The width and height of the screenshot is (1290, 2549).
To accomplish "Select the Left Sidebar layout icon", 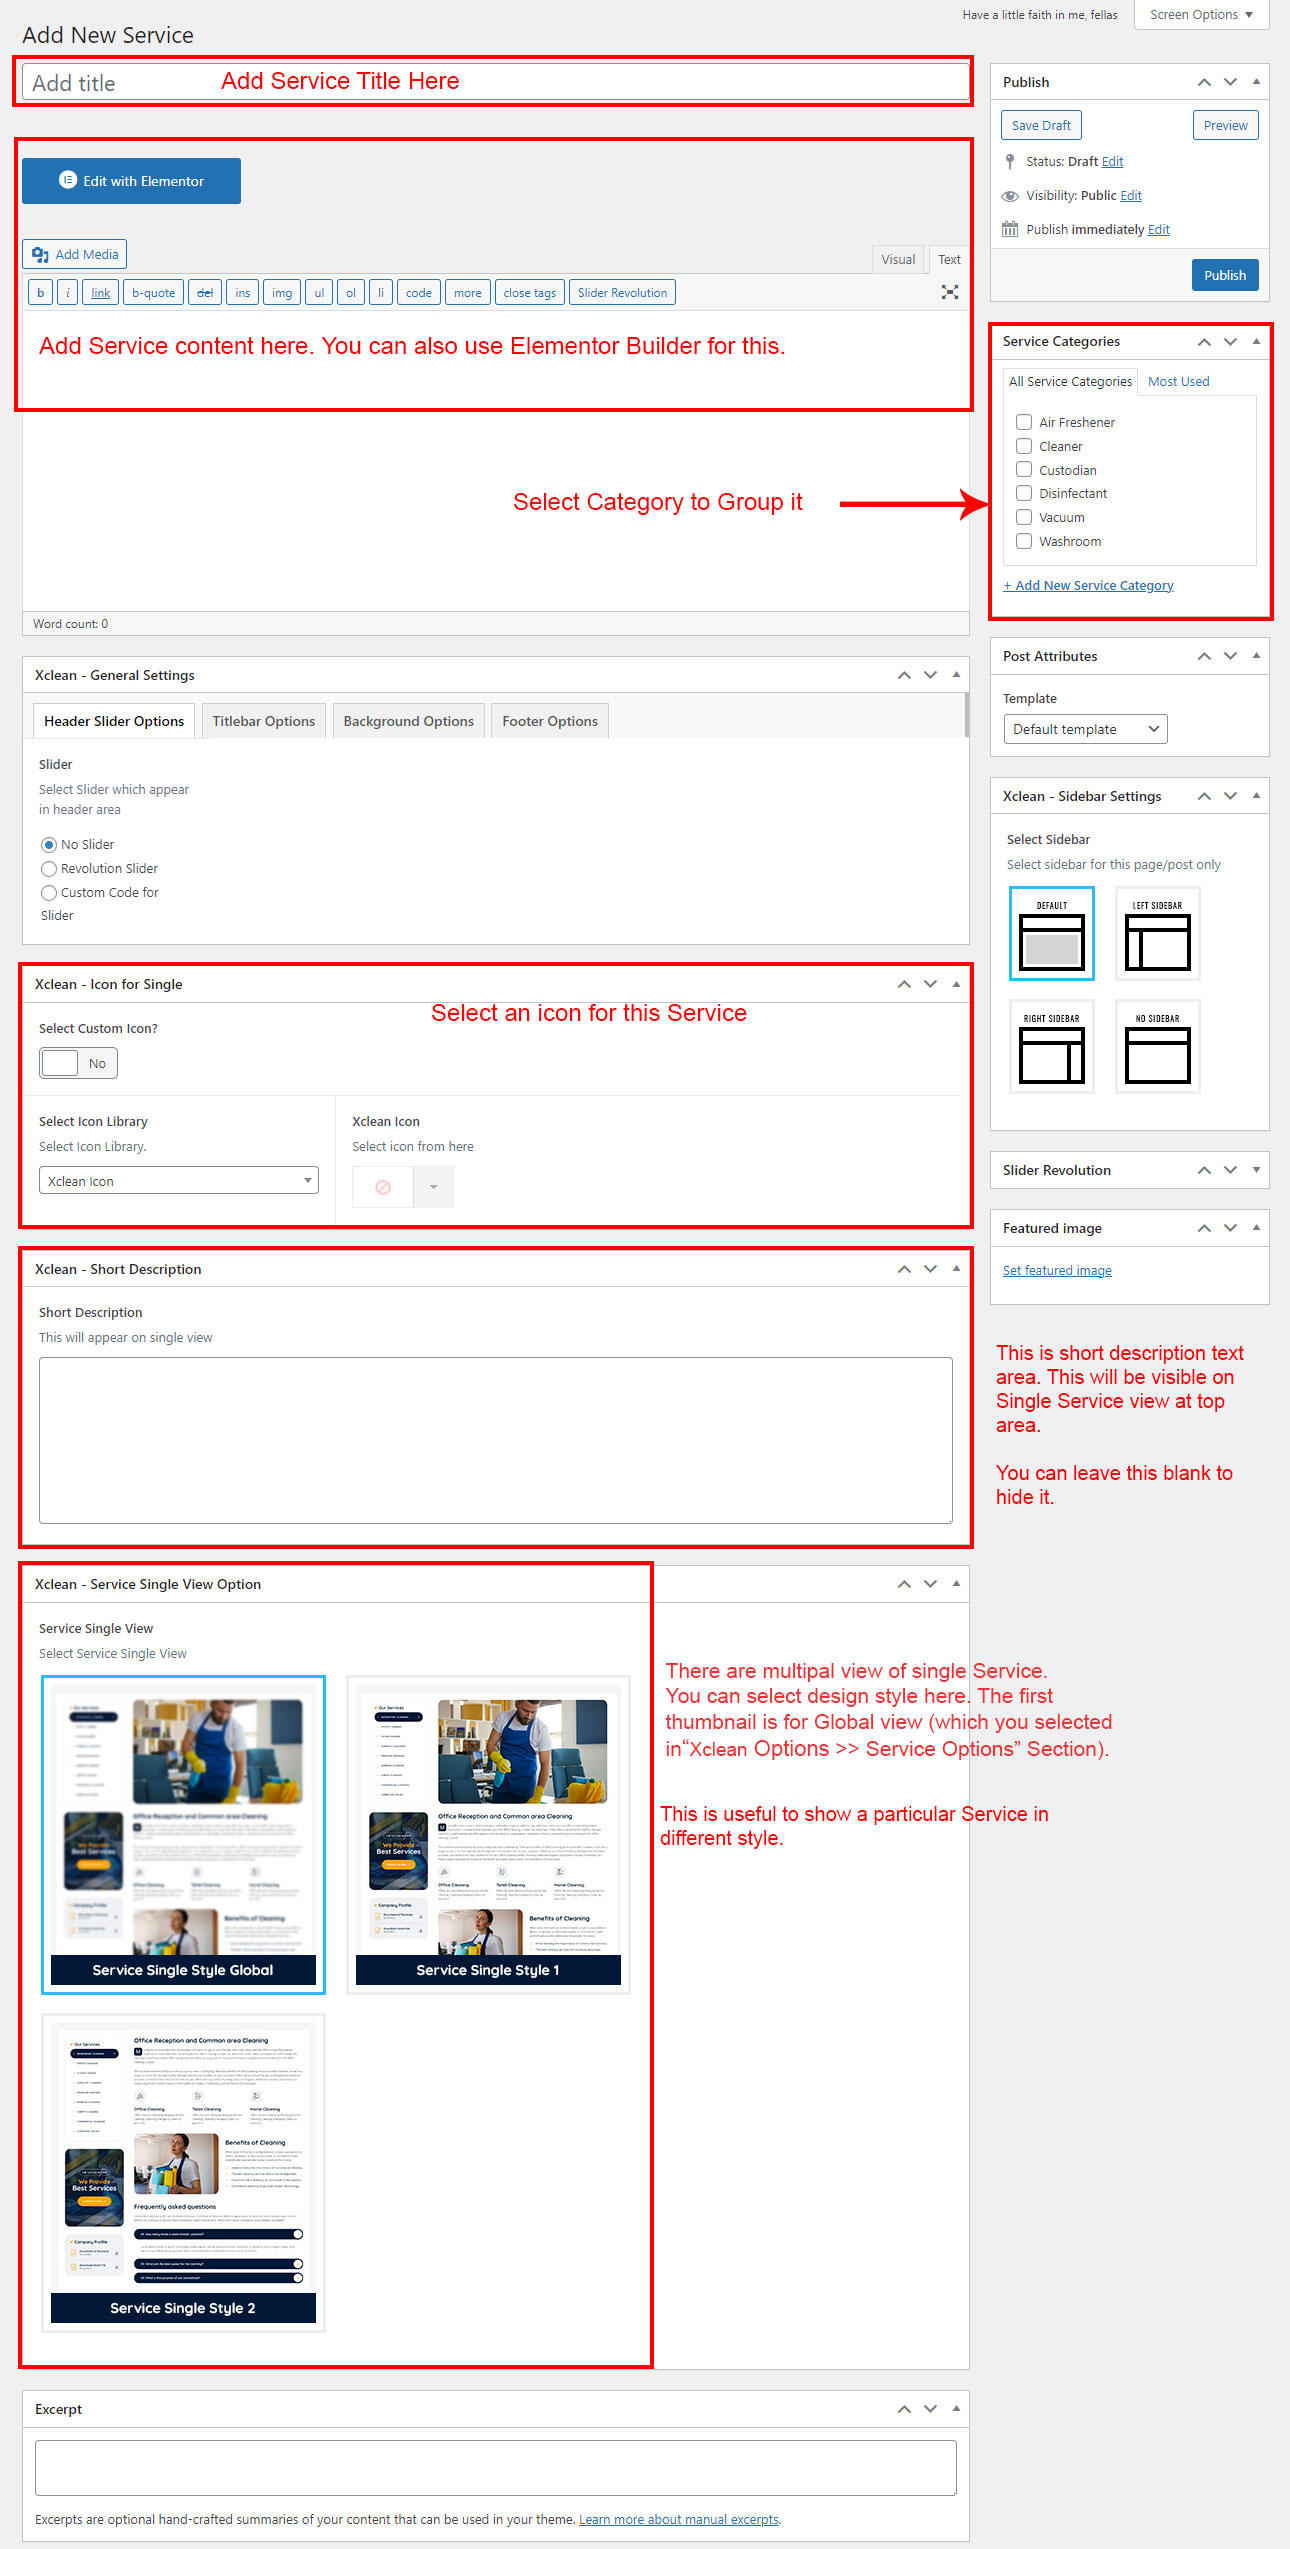I will point(1157,934).
